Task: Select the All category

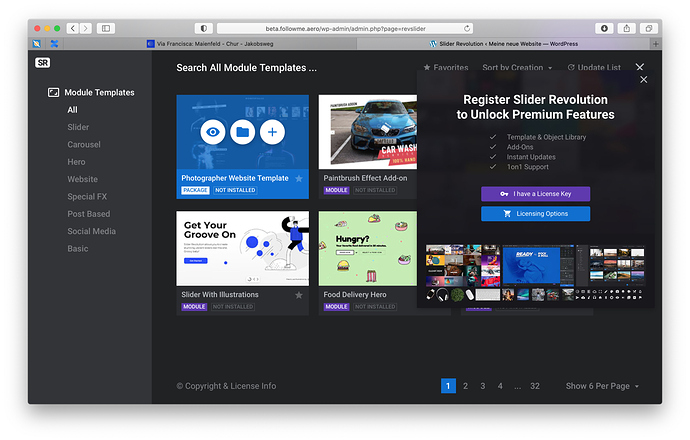Action: (72, 110)
